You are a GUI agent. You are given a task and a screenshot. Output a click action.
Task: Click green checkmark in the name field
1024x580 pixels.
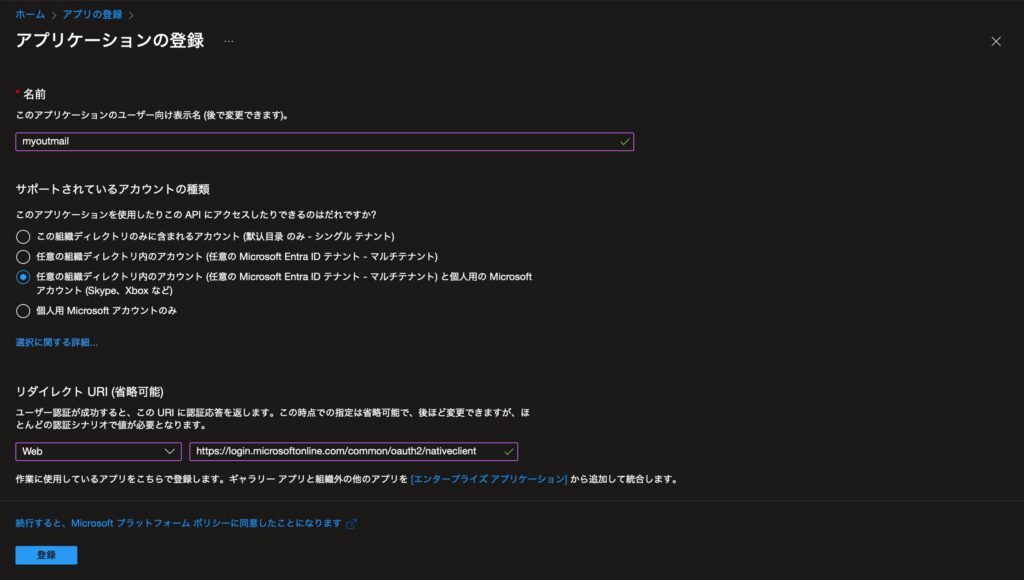624,142
